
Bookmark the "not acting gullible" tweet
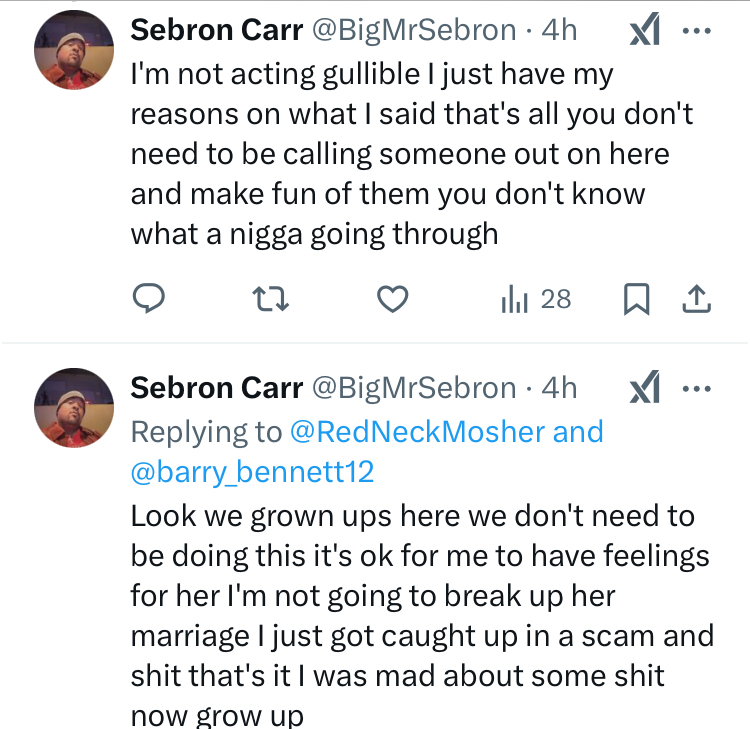(638, 298)
